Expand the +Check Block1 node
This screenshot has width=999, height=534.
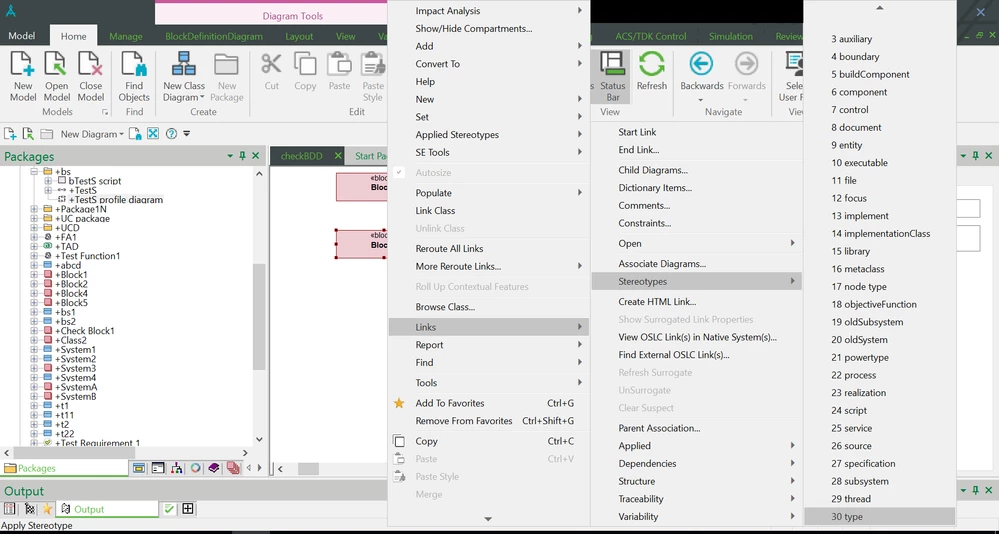[x=34, y=331]
